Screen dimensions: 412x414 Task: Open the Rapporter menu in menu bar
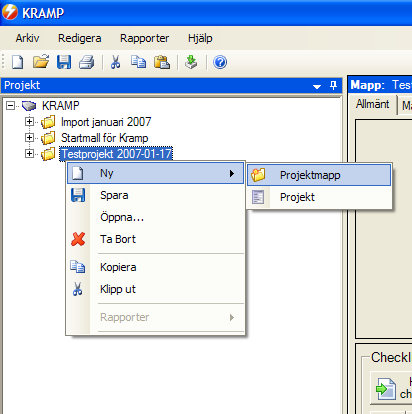pos(144,38)
